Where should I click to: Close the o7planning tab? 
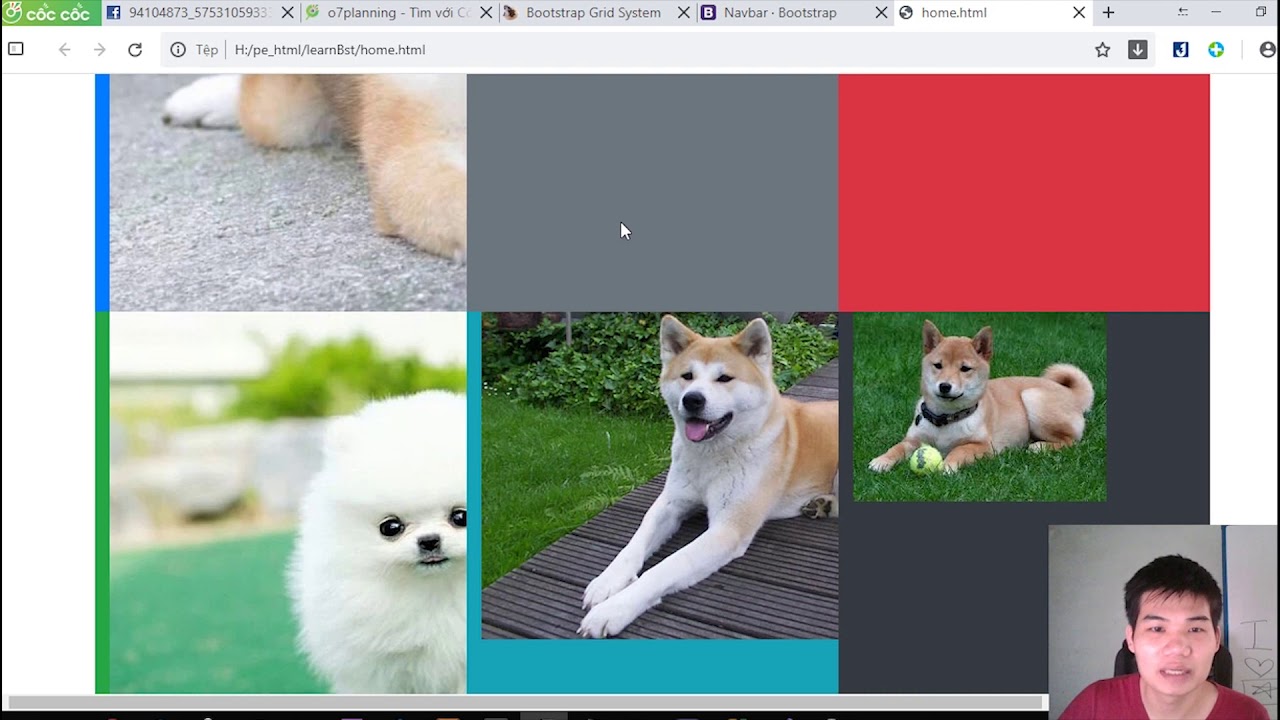486,13
